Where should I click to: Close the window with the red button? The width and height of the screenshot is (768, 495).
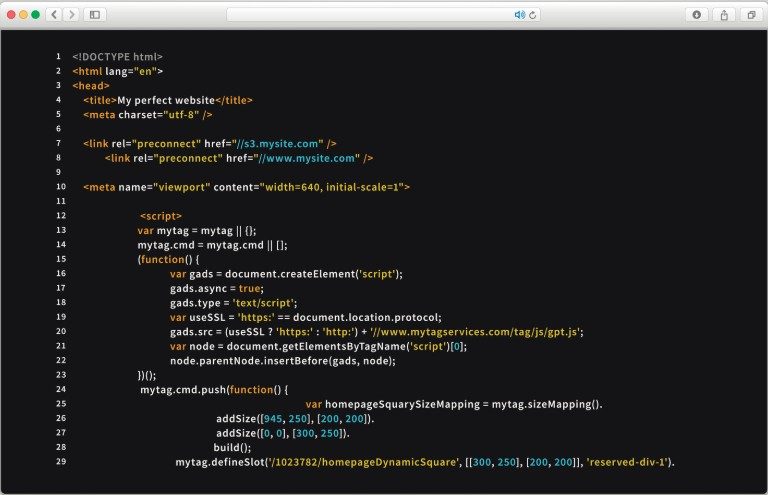(x=11, y=15)
